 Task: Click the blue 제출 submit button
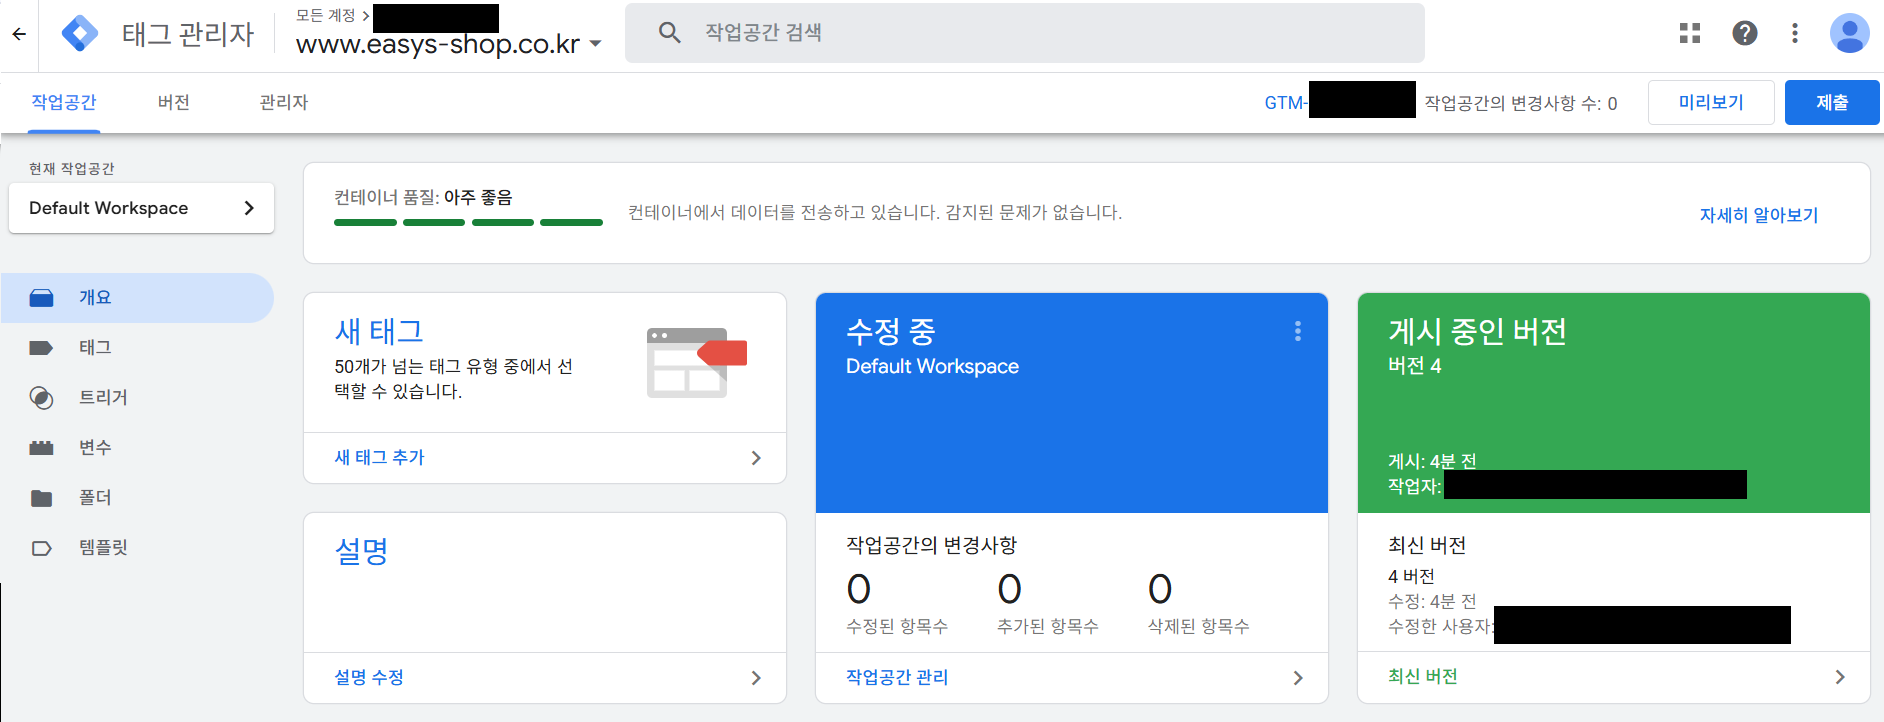coord(1831,103)
